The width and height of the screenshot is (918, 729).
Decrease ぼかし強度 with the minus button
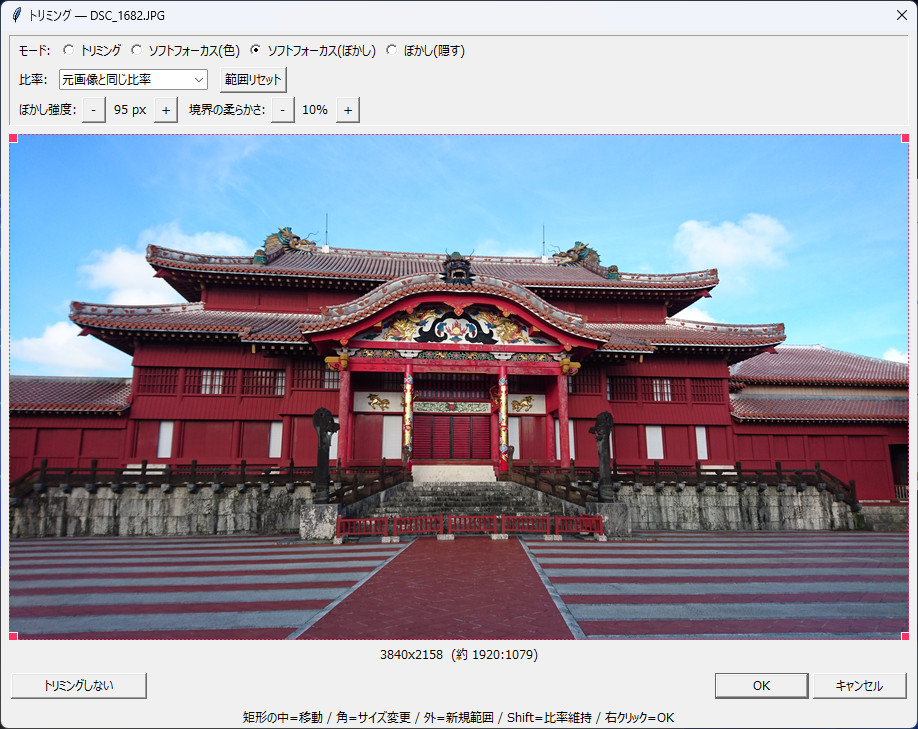(x=94, y=110)
